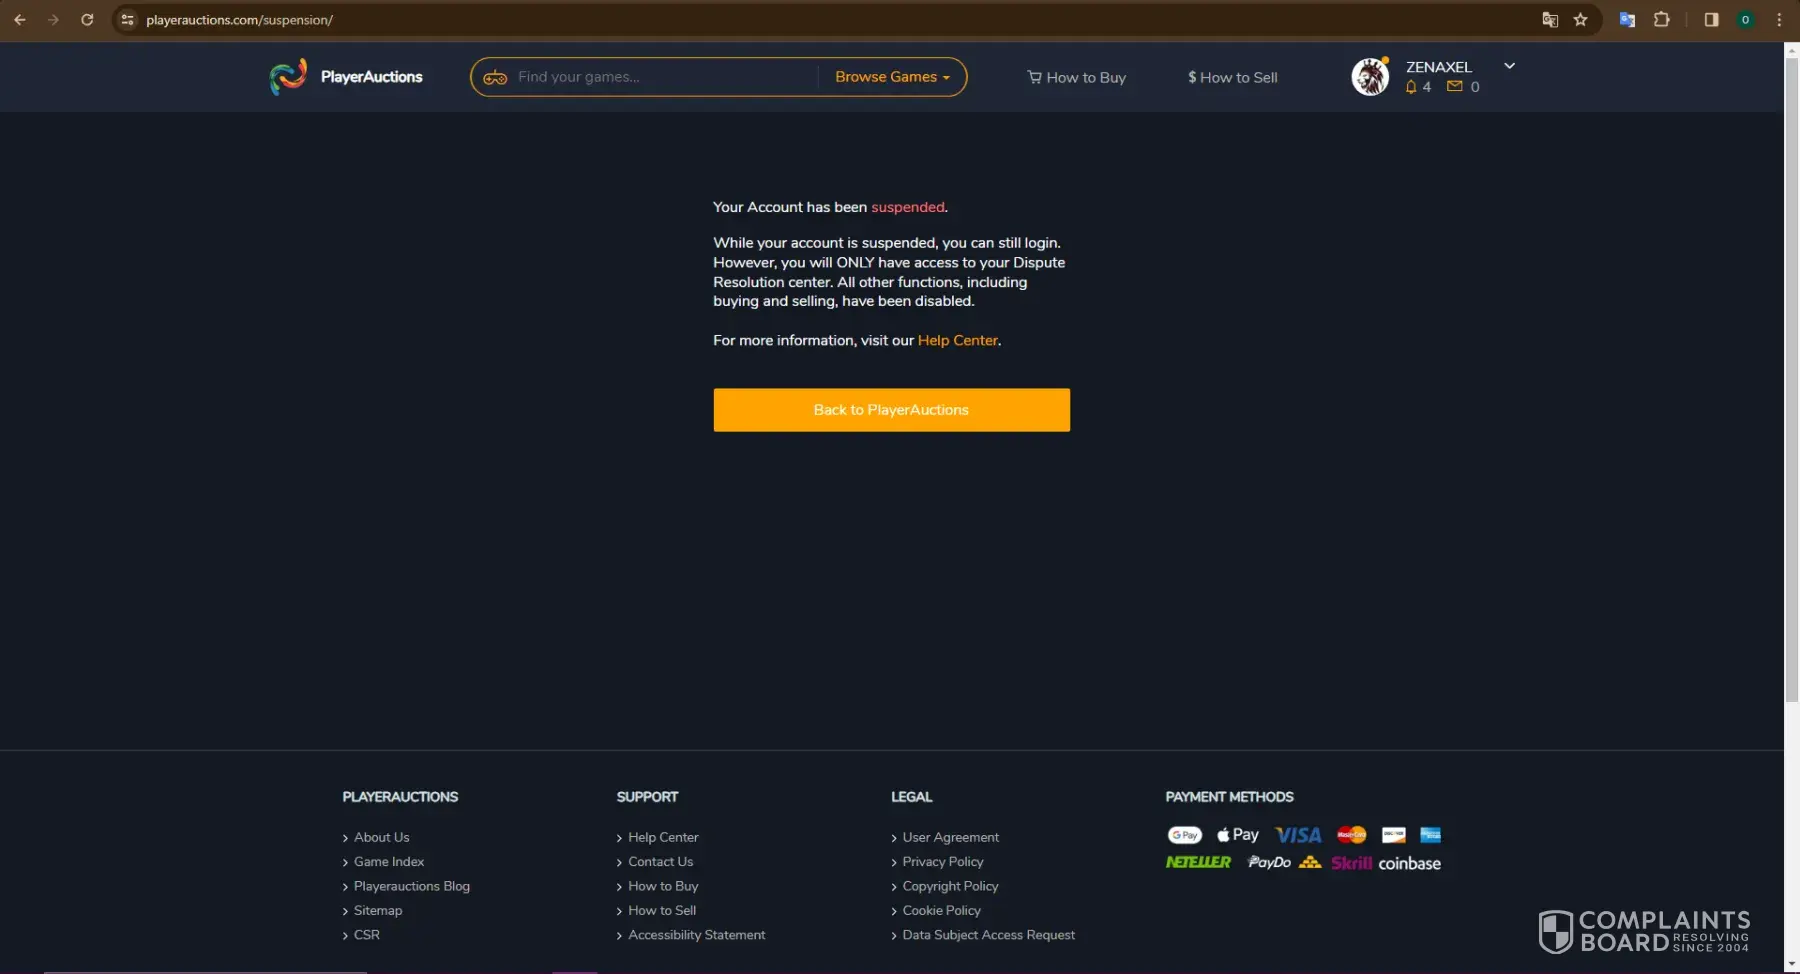Click the Apple Pay payment icon
Image resolution: width=1800 pixels, height=974 pixels.
click(x=1238, y=835)
